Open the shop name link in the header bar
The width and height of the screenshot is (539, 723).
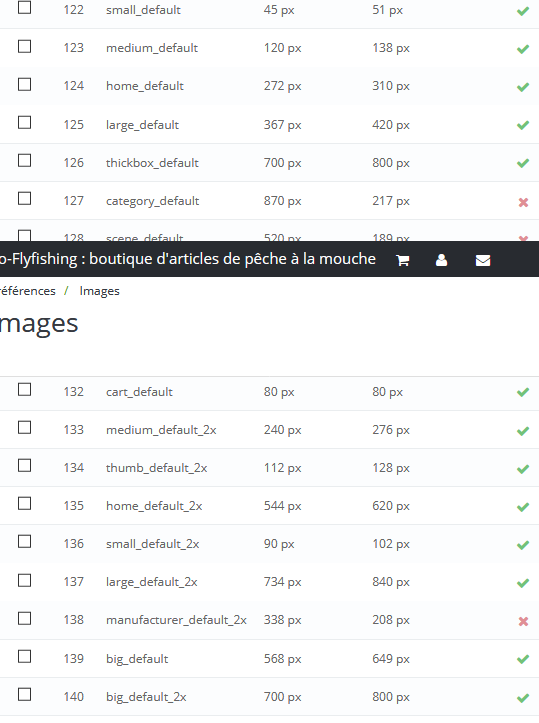coord(188,259)
